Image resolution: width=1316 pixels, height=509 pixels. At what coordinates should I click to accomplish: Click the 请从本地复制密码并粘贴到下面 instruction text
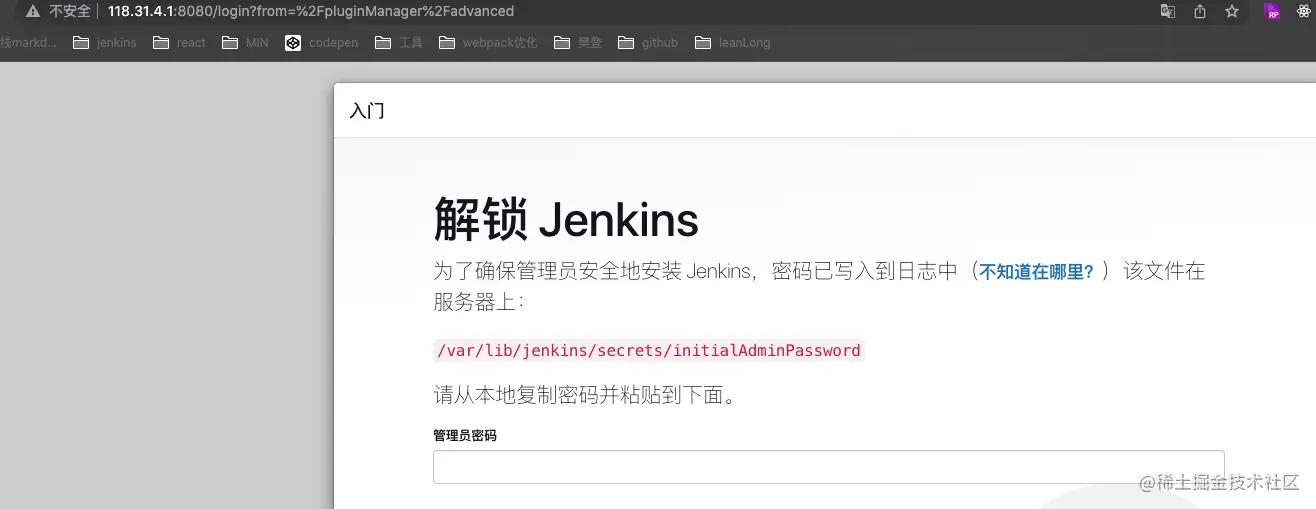coord(588,395)
